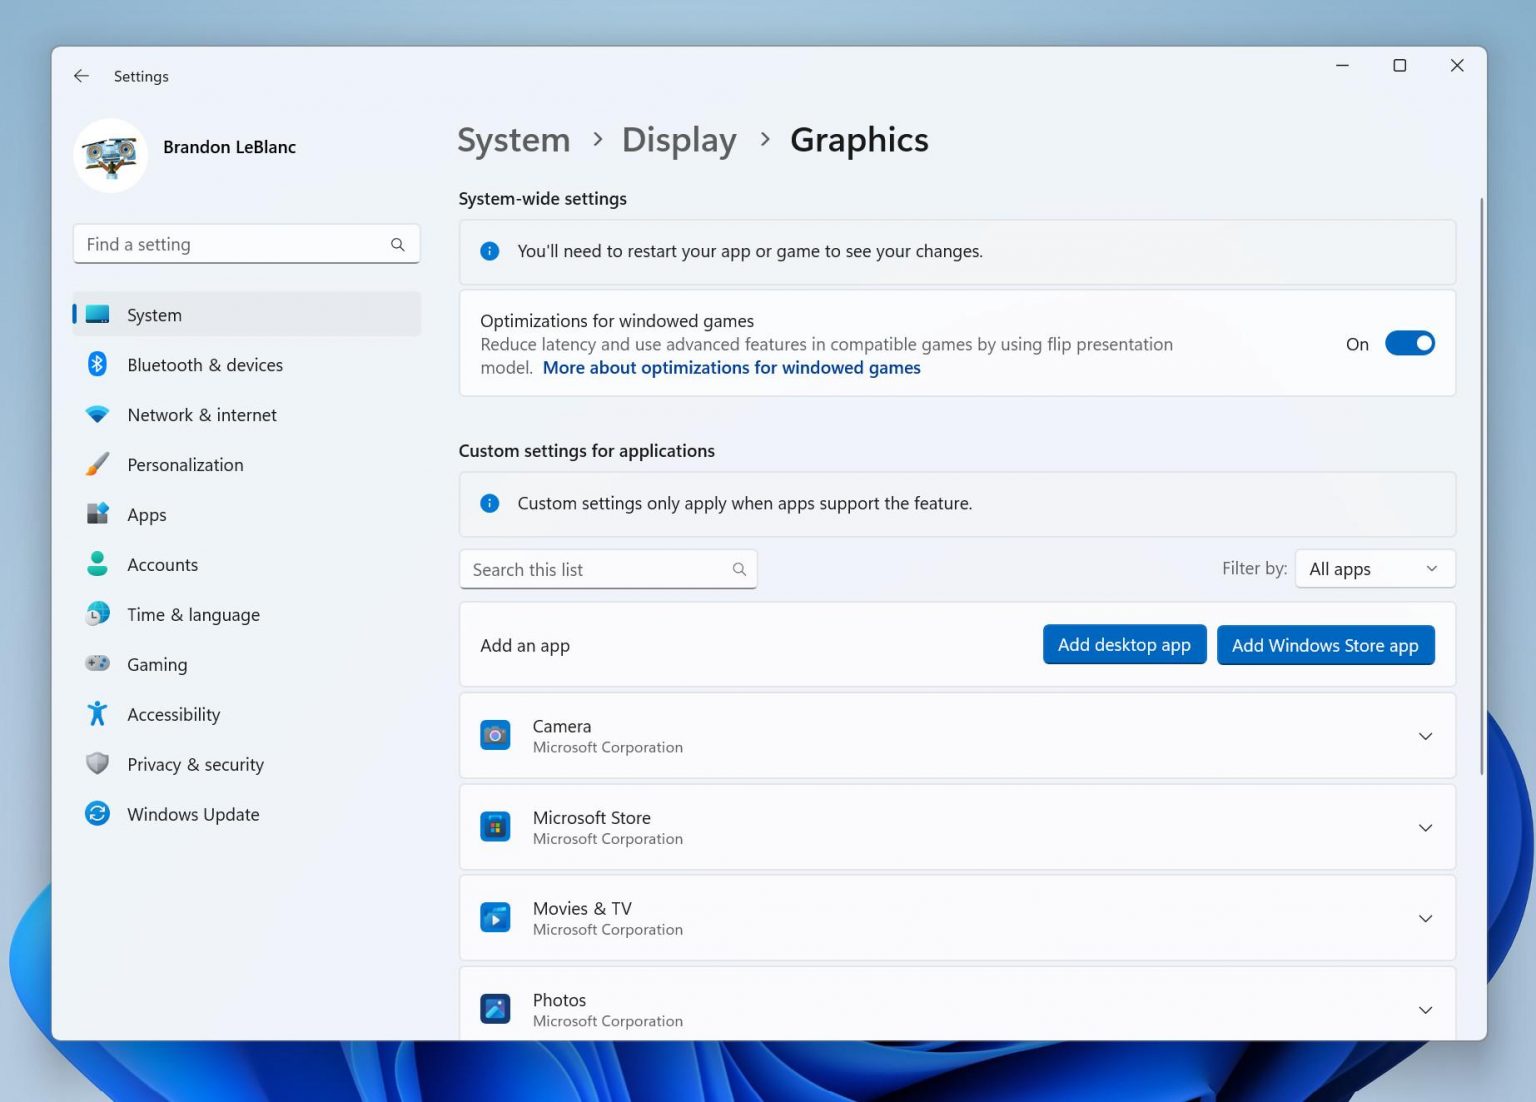Go back using the Settings back arrow
Screen dimensions: 1536x1102
pyautogui.click(x=81, y=75)
